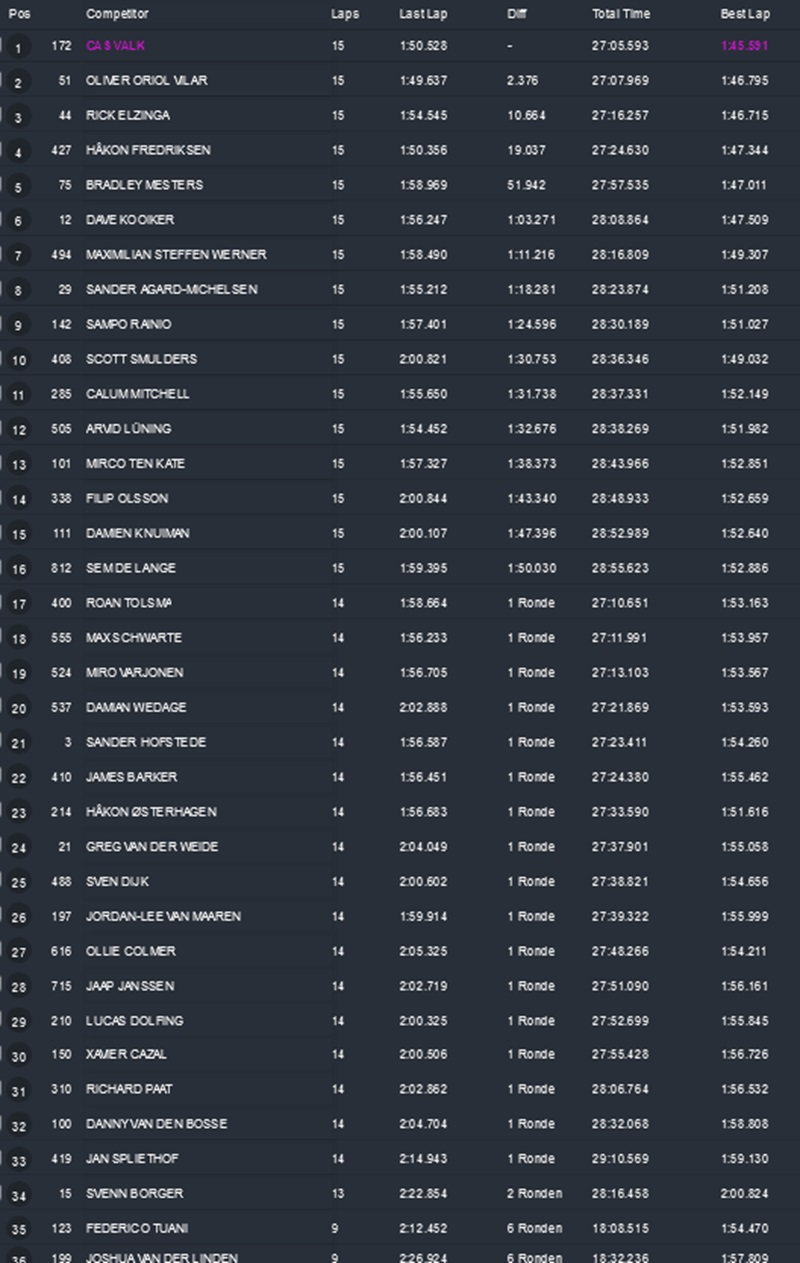Screen dimensions: 800x1263
Task: Click Federico Tuani's '6 Ronden' diff
Action: click(x=534, y=1228)
